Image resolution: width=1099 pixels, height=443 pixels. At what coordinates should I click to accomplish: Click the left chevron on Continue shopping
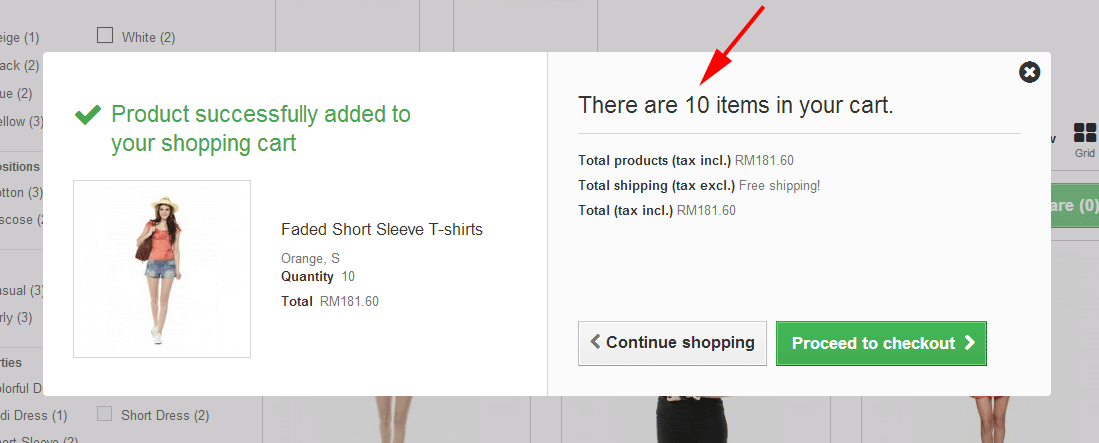coord(596,342)
